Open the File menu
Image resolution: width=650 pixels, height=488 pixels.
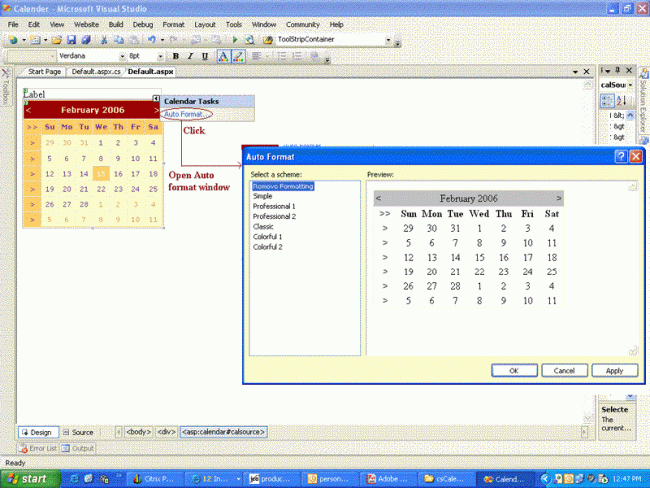tap(13, 24)
